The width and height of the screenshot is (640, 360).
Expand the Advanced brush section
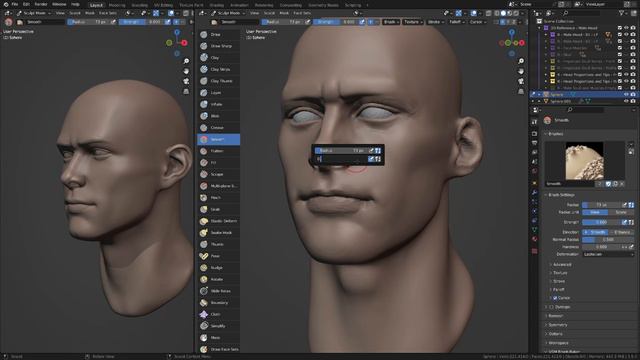coord(562,264)
